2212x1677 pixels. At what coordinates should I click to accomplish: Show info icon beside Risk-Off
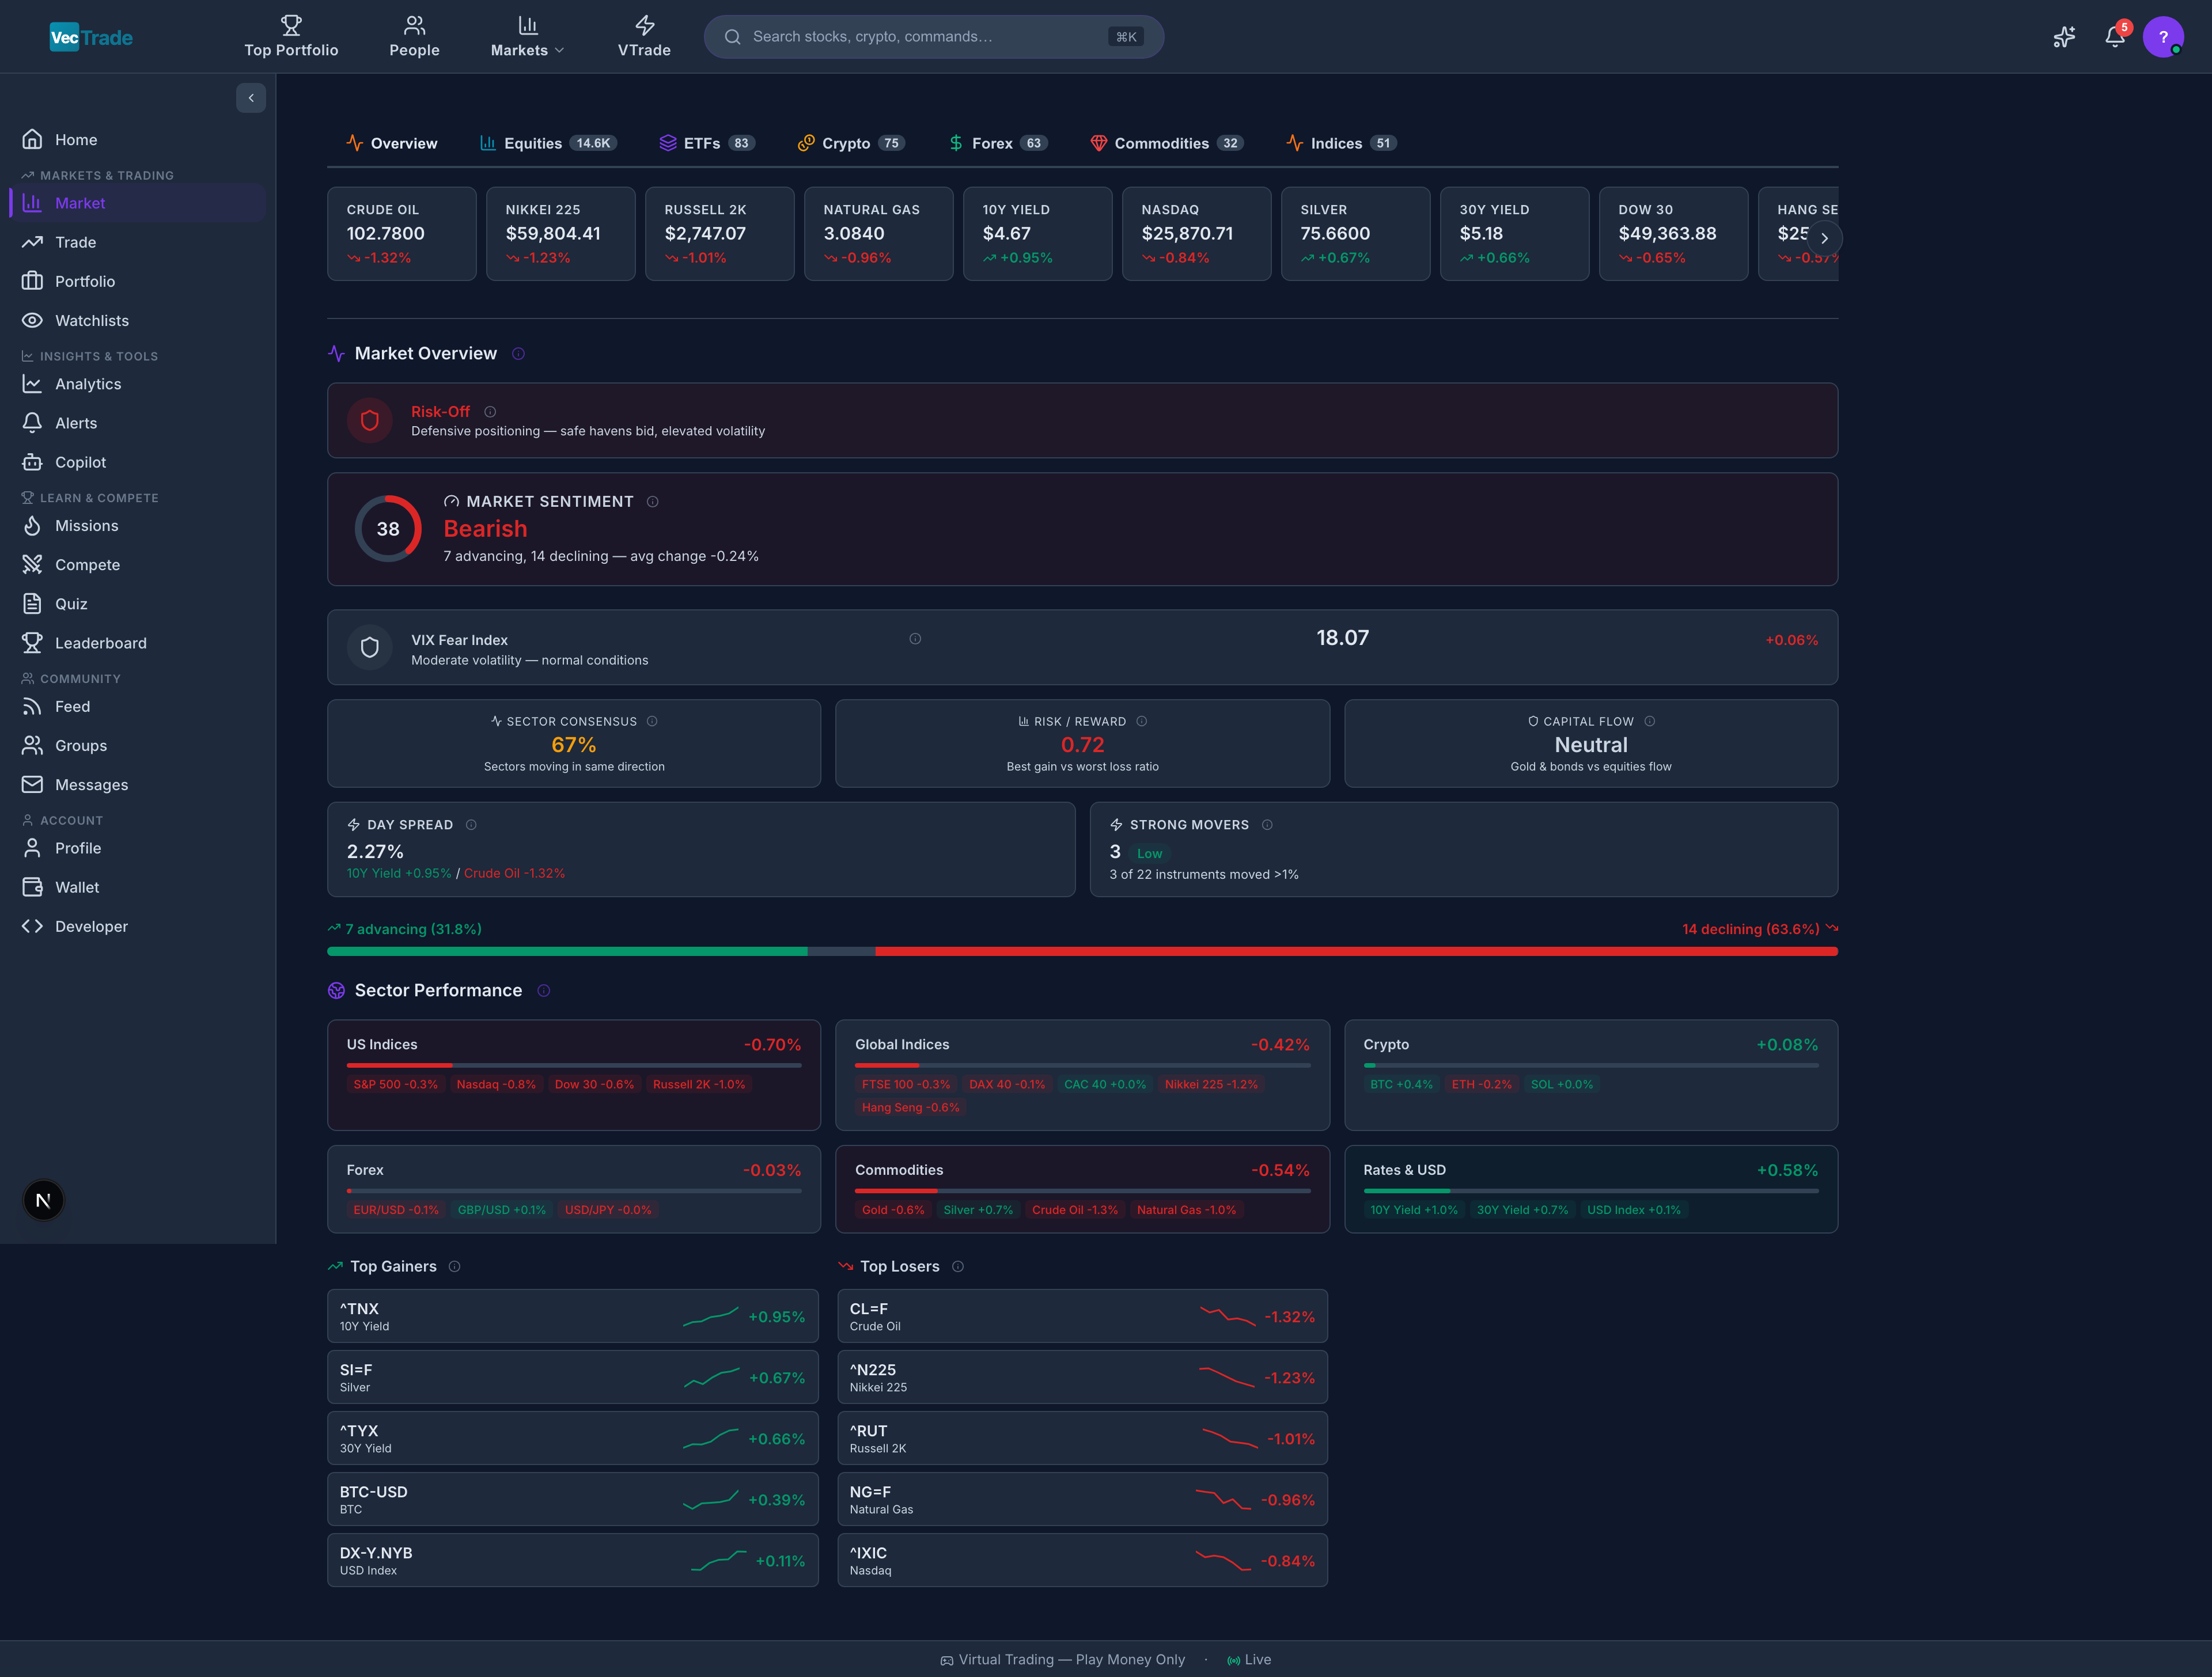(x=490, y=412)
